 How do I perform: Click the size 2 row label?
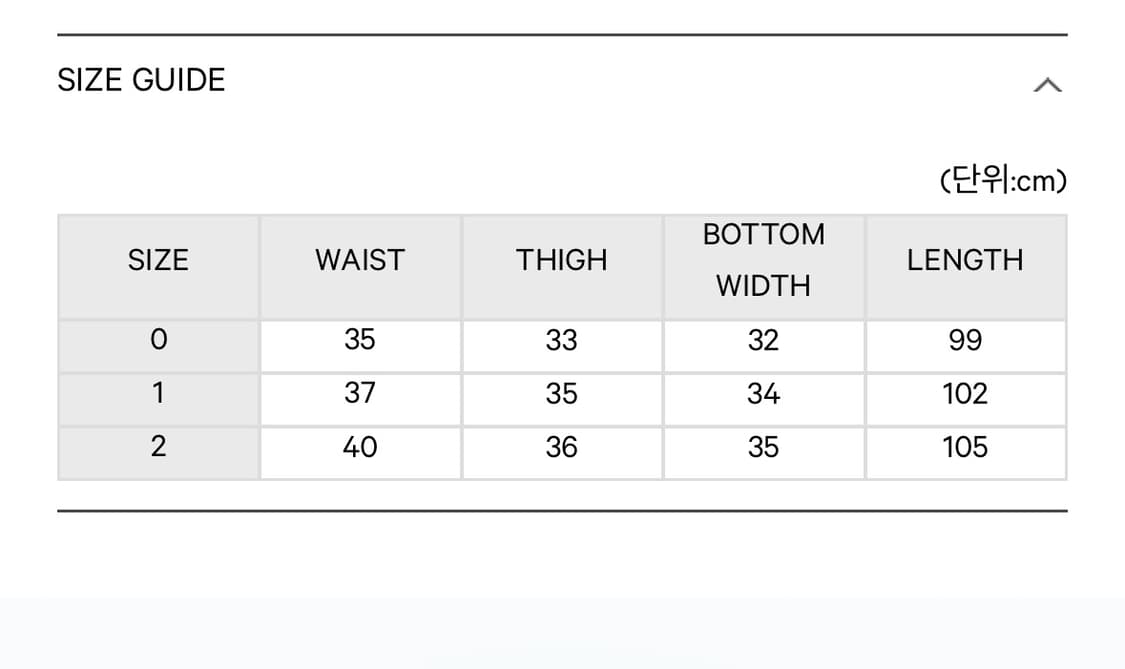159,446
